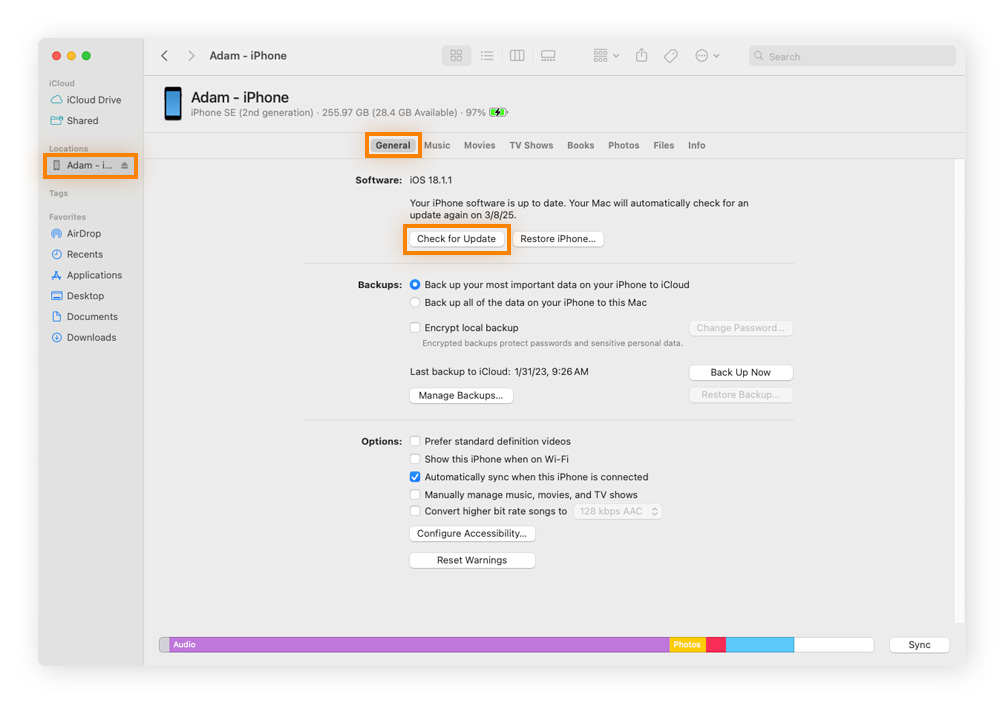Switch to column view
The height and width of the screenshot is (701, 1000).
pos(517,56)
